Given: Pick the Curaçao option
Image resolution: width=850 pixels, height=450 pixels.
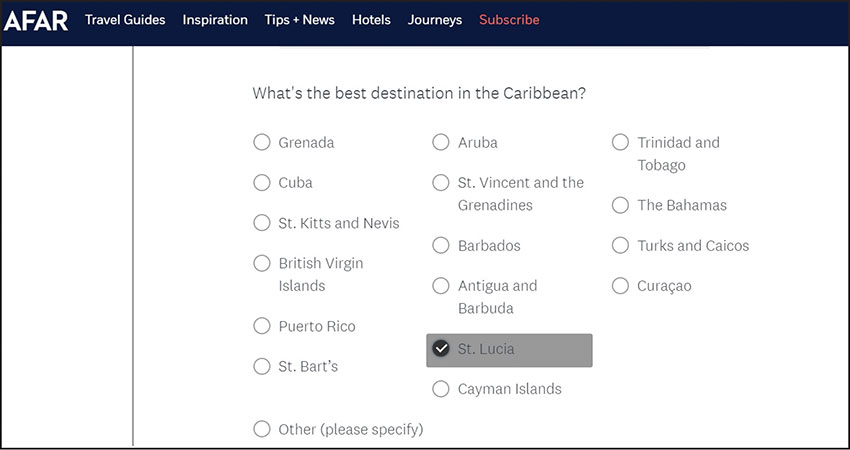Looking at the screenshot, I should click(620, 286).
